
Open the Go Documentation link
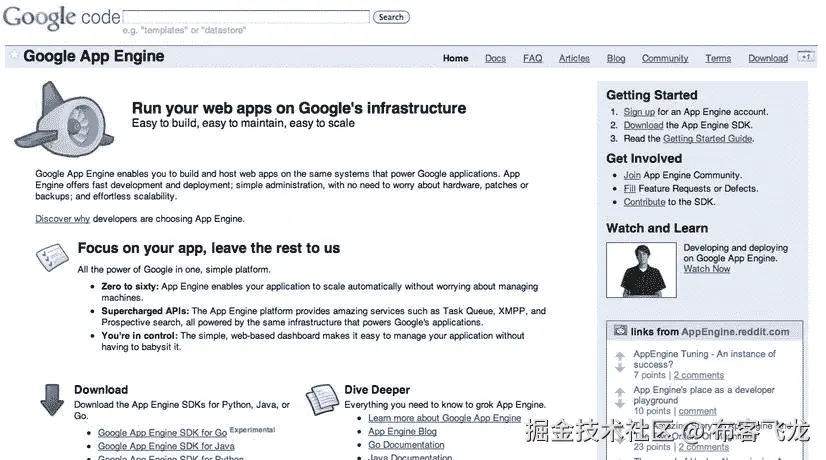pyautogui.click(x=406, y=445)
